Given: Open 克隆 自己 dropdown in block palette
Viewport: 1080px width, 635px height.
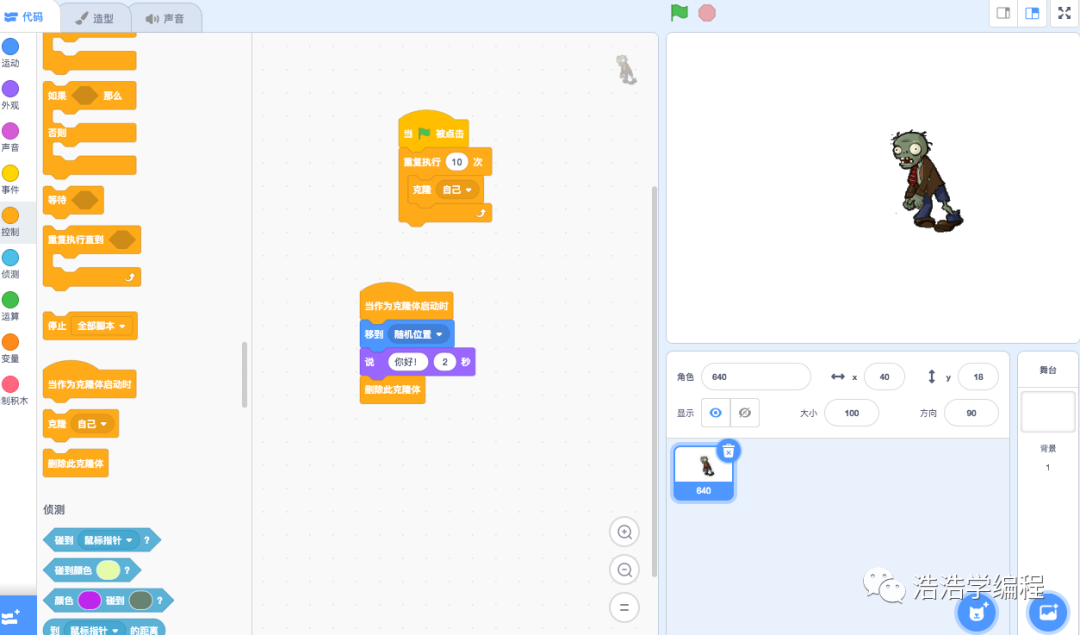Looking at the screenshot, I should [92, 424].
